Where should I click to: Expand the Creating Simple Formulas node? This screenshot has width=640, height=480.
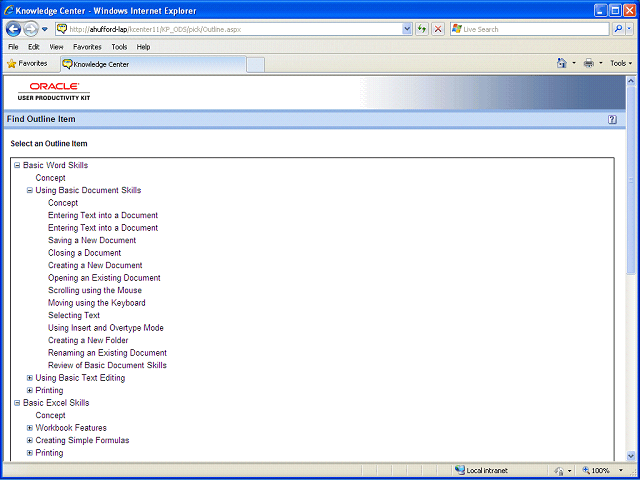tap(29, 440)
